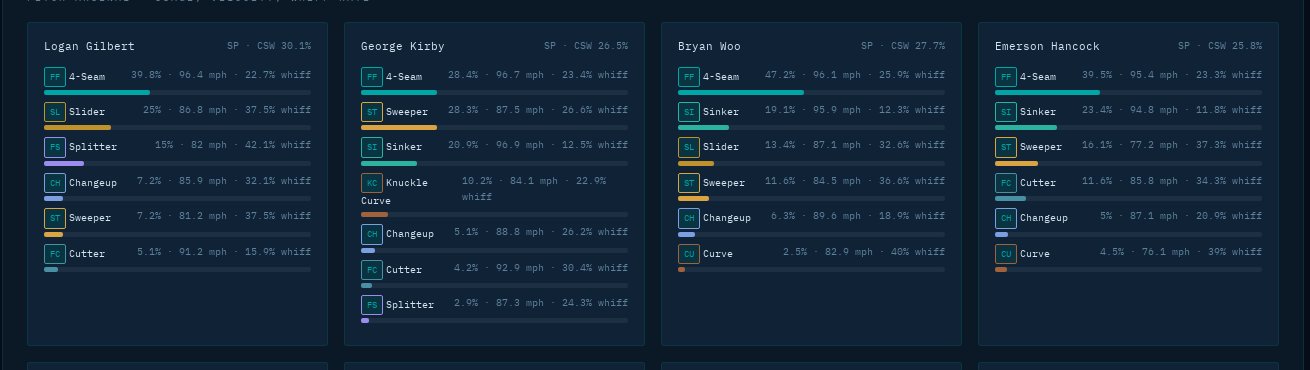1310x370 pixels.
Task: Click George Kirby's SI Sinker badge
Action: pos(371,147)
